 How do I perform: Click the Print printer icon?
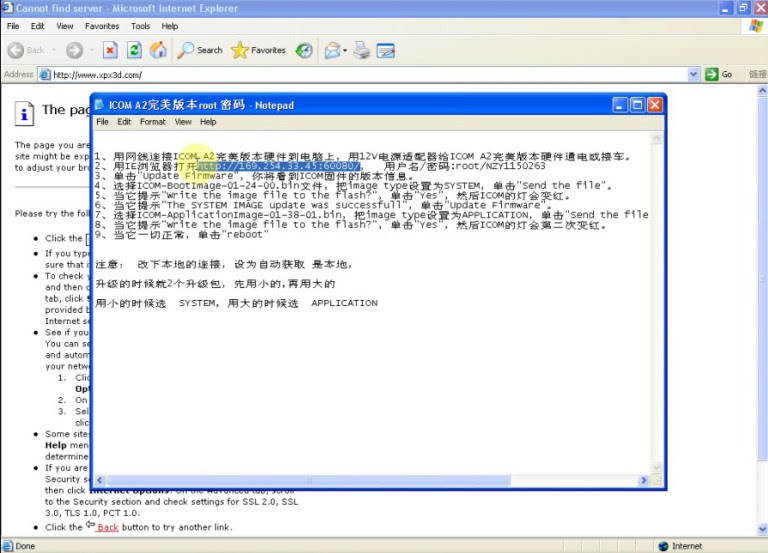362,50
